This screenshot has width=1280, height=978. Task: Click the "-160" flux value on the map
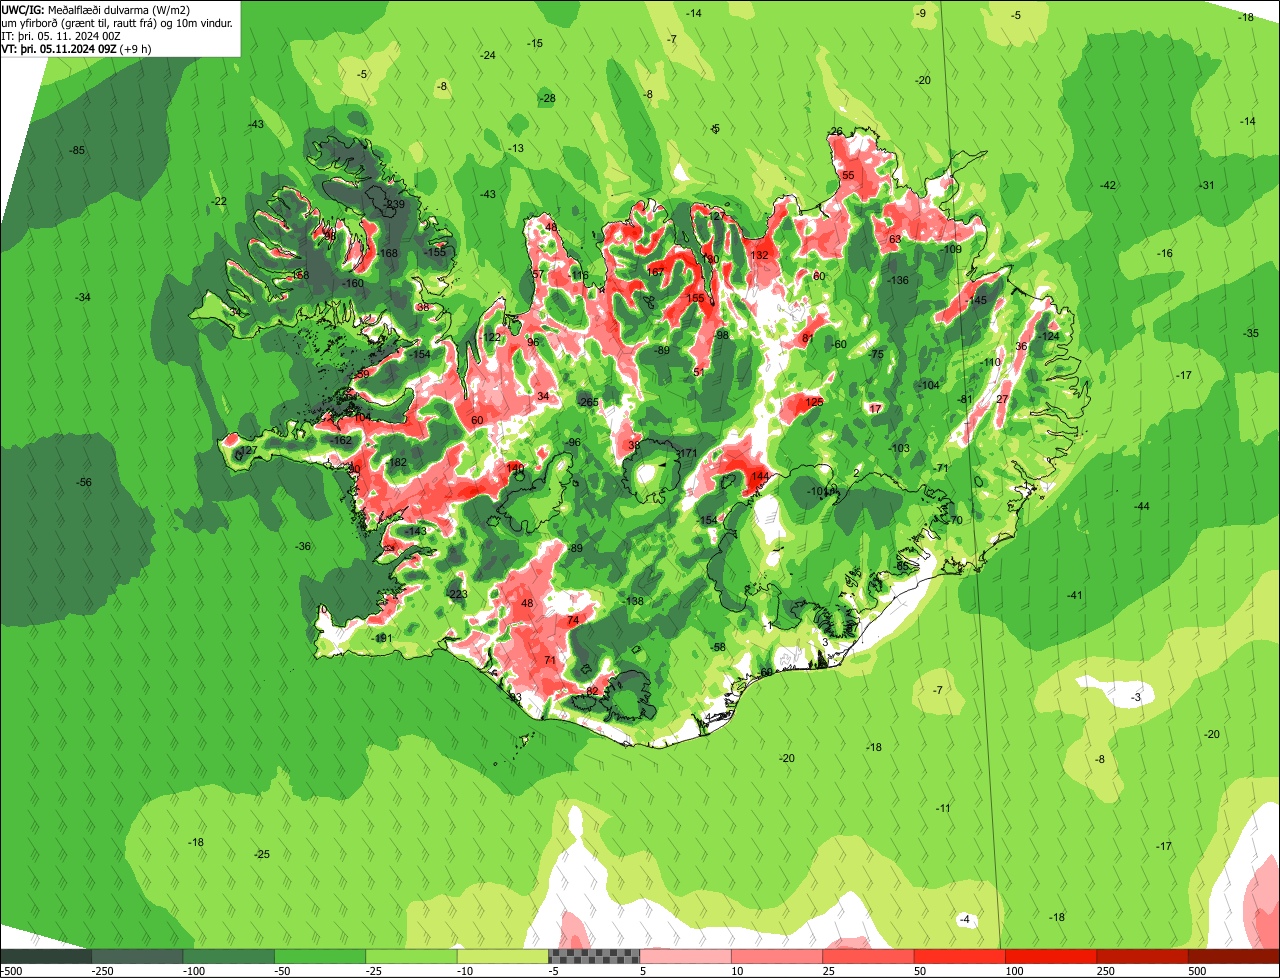pyautogui.click(x=353, y=283)
